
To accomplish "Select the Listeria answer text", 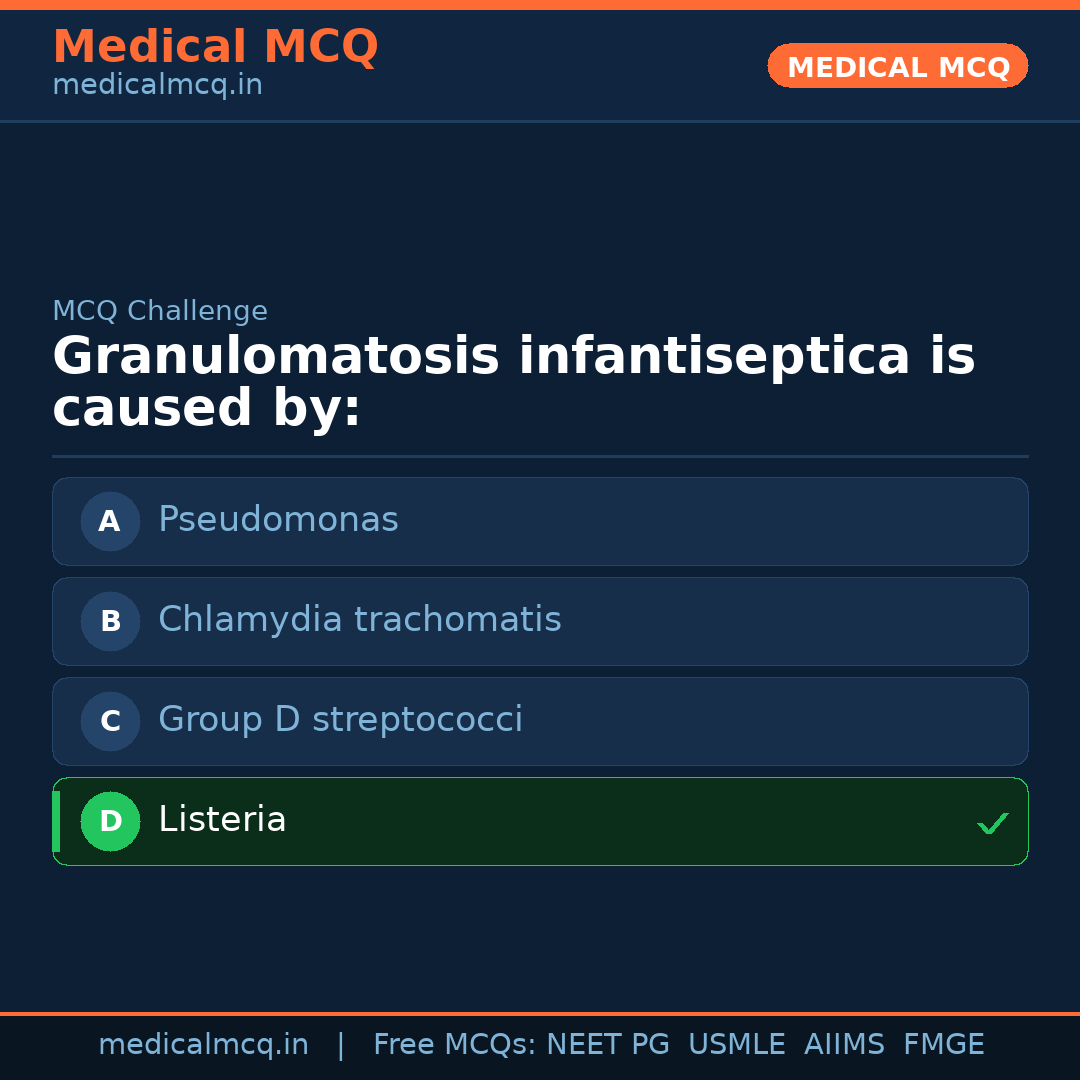I will click(222, 820).
